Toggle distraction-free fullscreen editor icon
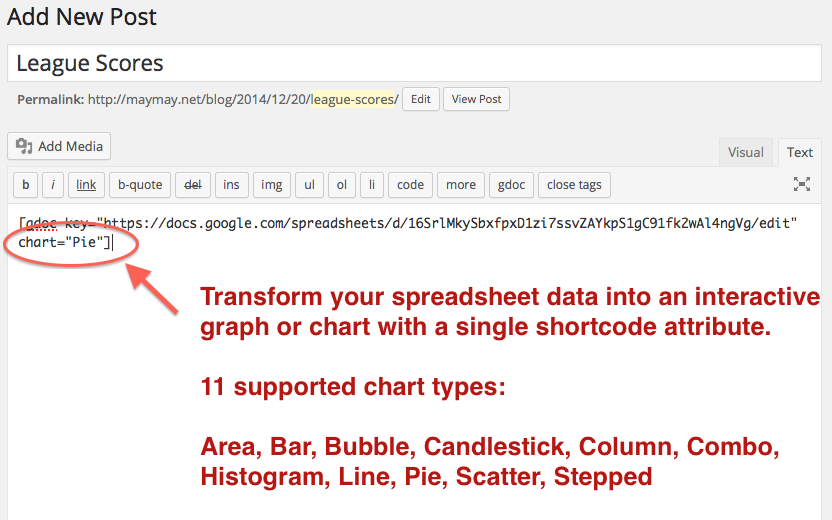 click(x=801, y=184)
